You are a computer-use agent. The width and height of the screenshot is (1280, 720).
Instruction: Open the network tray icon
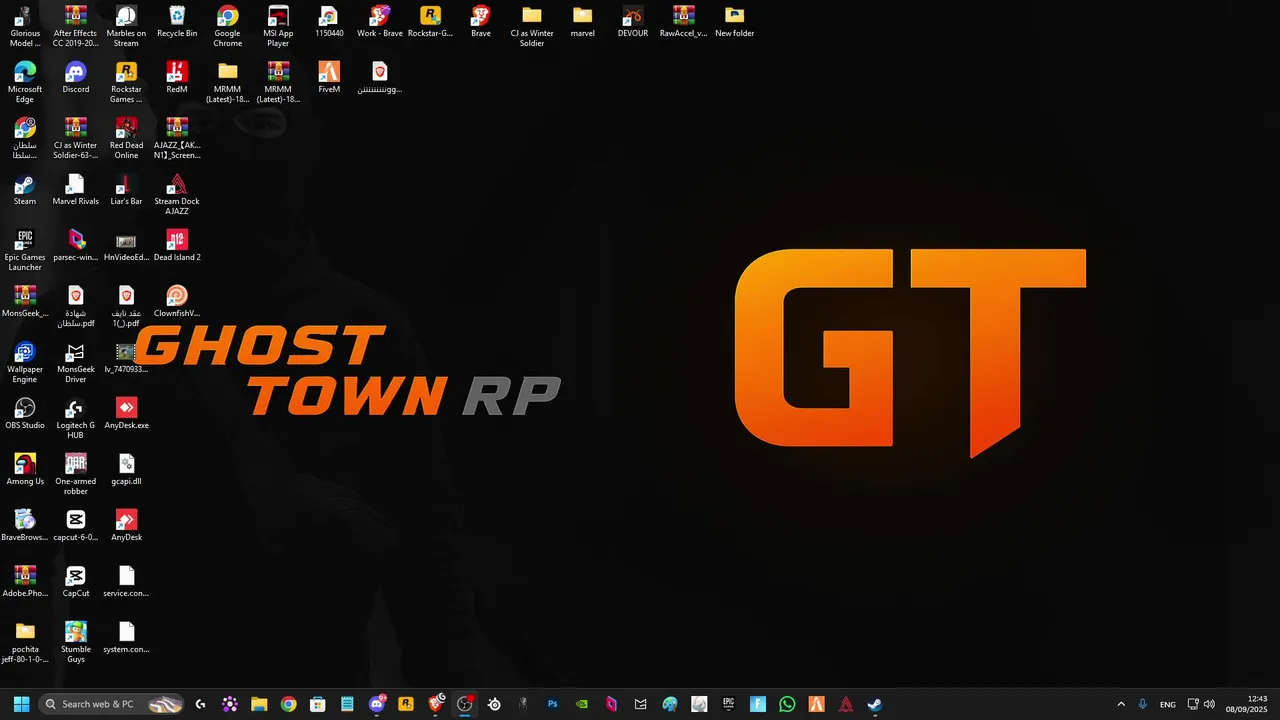pos(1193,704)
